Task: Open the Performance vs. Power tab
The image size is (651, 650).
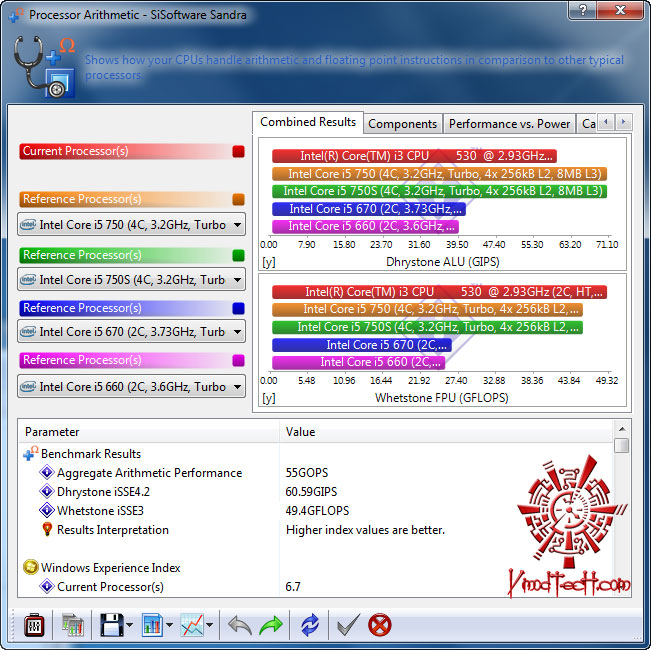Action: pos(509,124)
